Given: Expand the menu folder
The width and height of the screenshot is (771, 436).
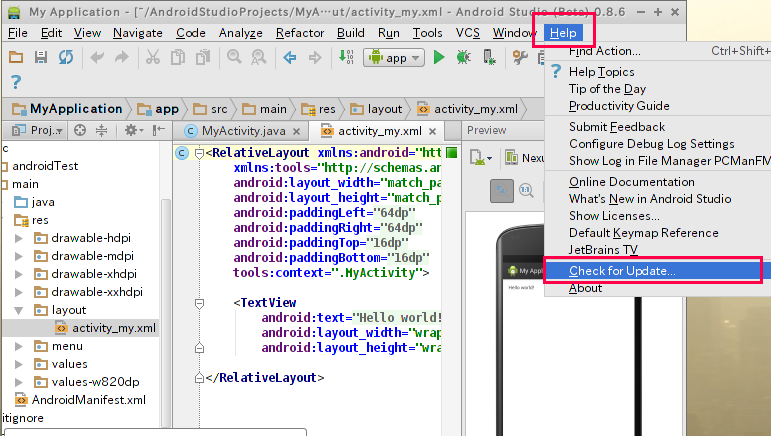Looking at the screenshot, I should pos(19,347).
